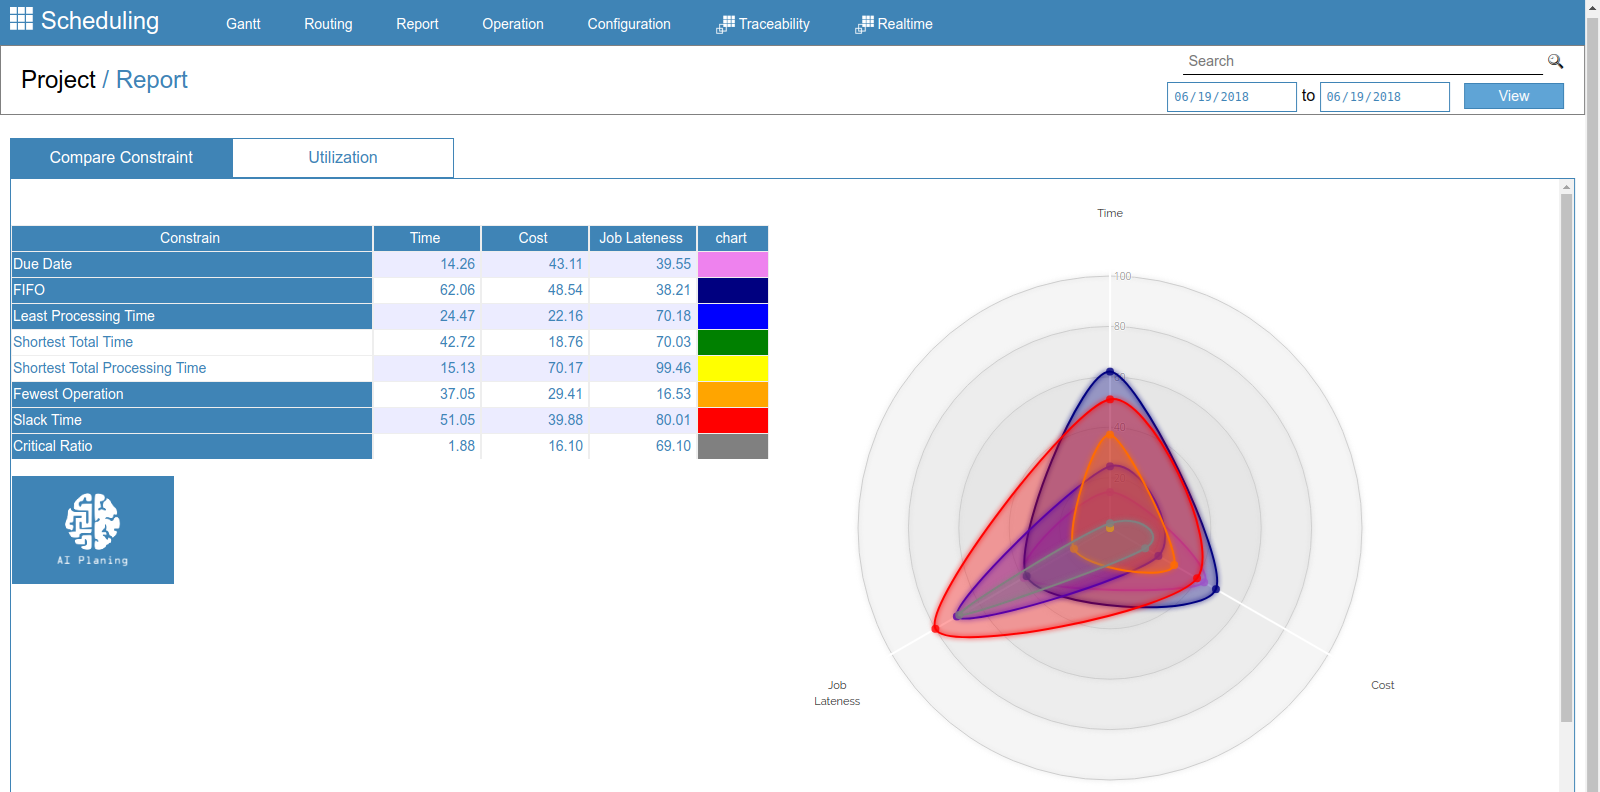Open the Configuration menu
1600x792 pixels.
click(x=628, y=24)
